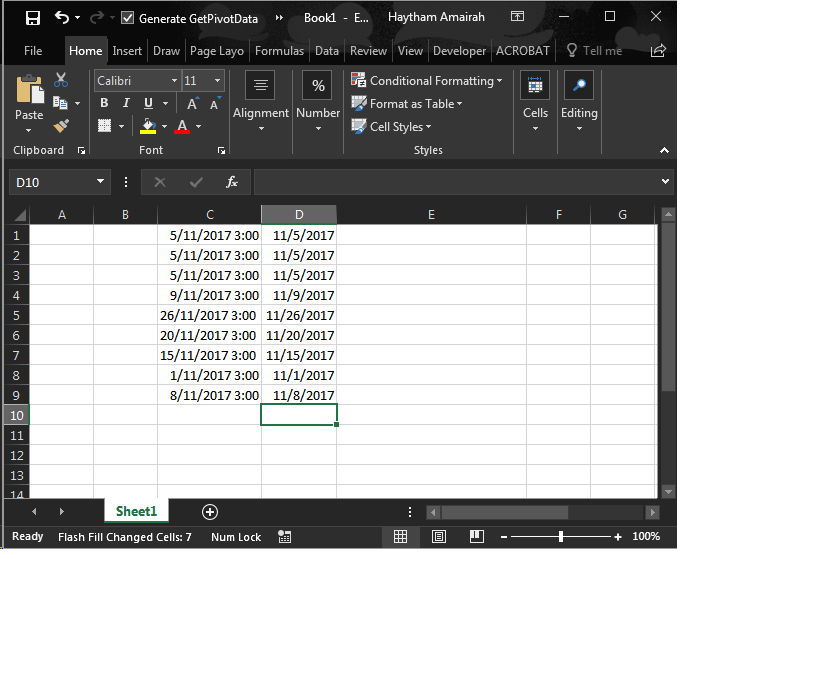Screen dimensions: 831x691
Task: Switch to Page Break Preview view
Action: click(477, 537)
